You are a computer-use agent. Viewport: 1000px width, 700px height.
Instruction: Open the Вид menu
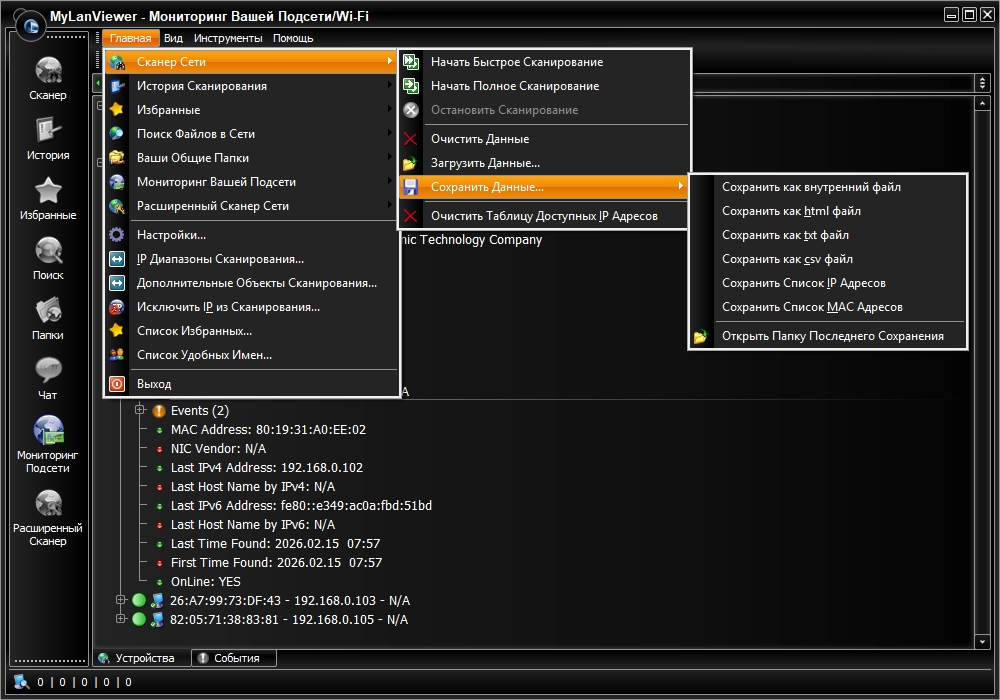(x=173, y=38)
